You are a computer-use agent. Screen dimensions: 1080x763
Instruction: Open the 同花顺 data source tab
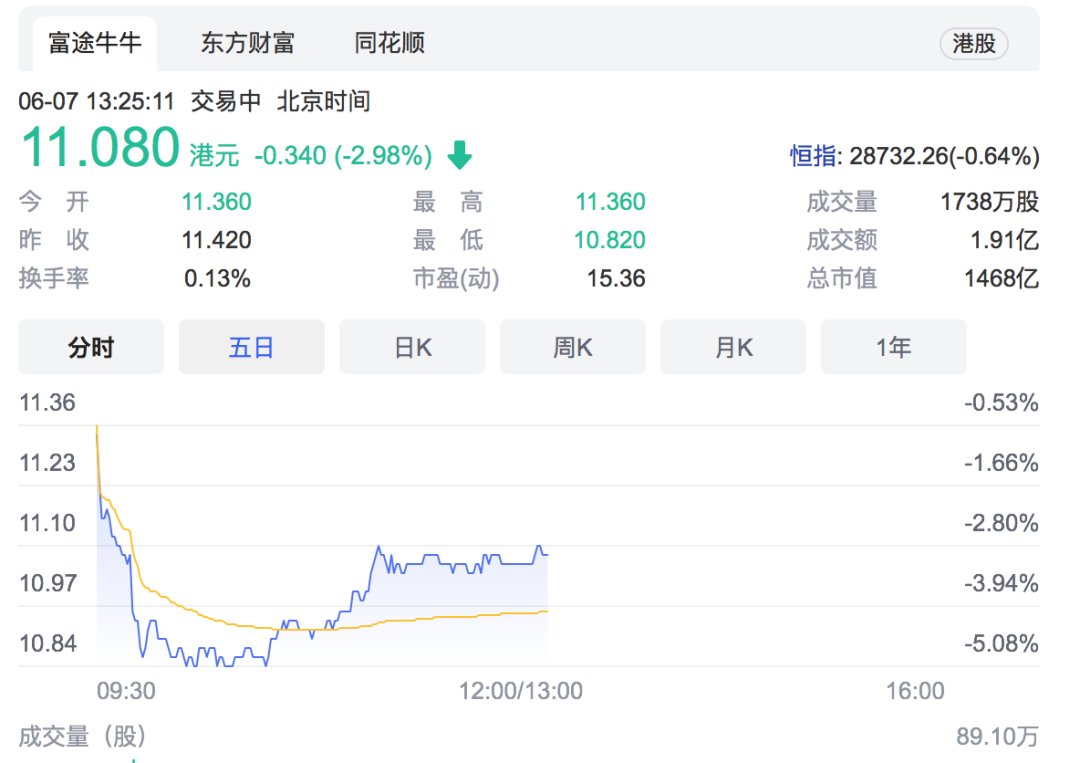[389, 43]
